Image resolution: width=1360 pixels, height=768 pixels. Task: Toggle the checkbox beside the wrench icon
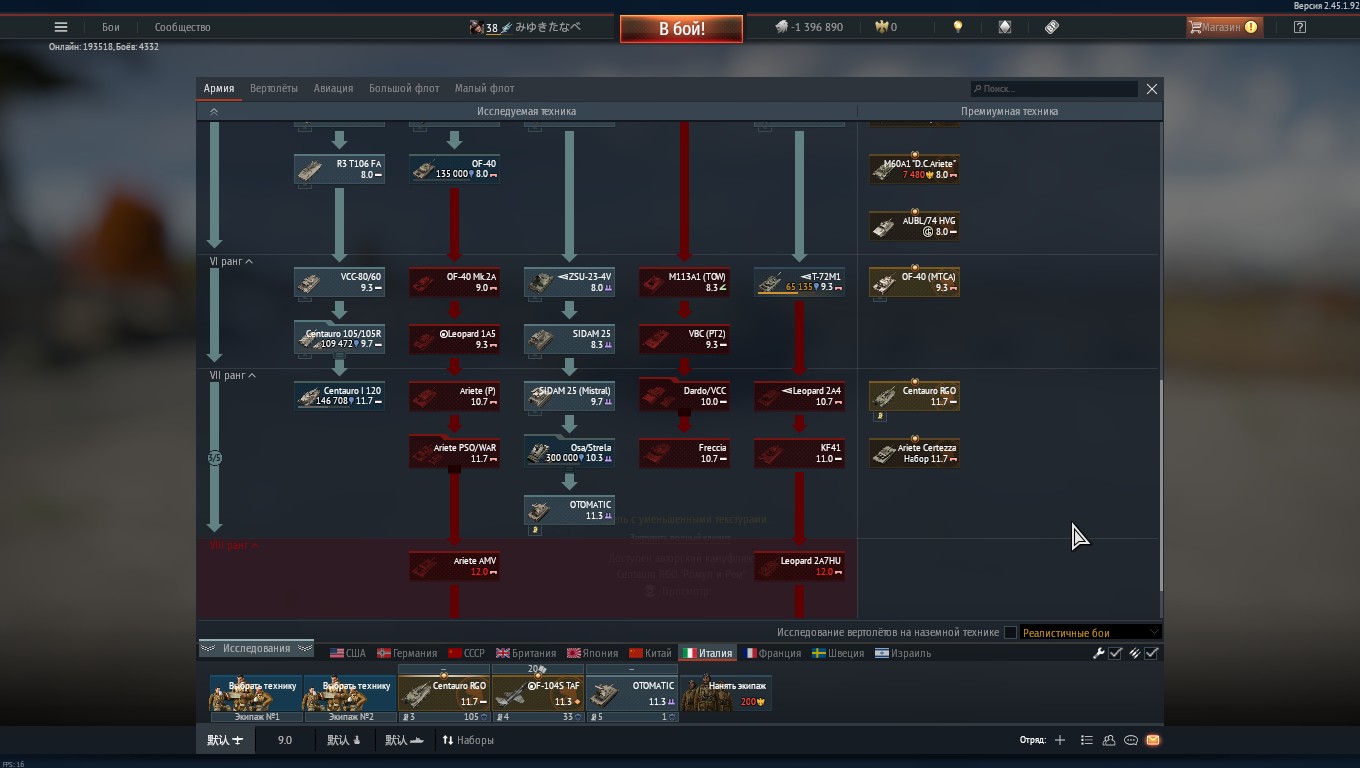pyautogui.click(x=1116, y=653)
